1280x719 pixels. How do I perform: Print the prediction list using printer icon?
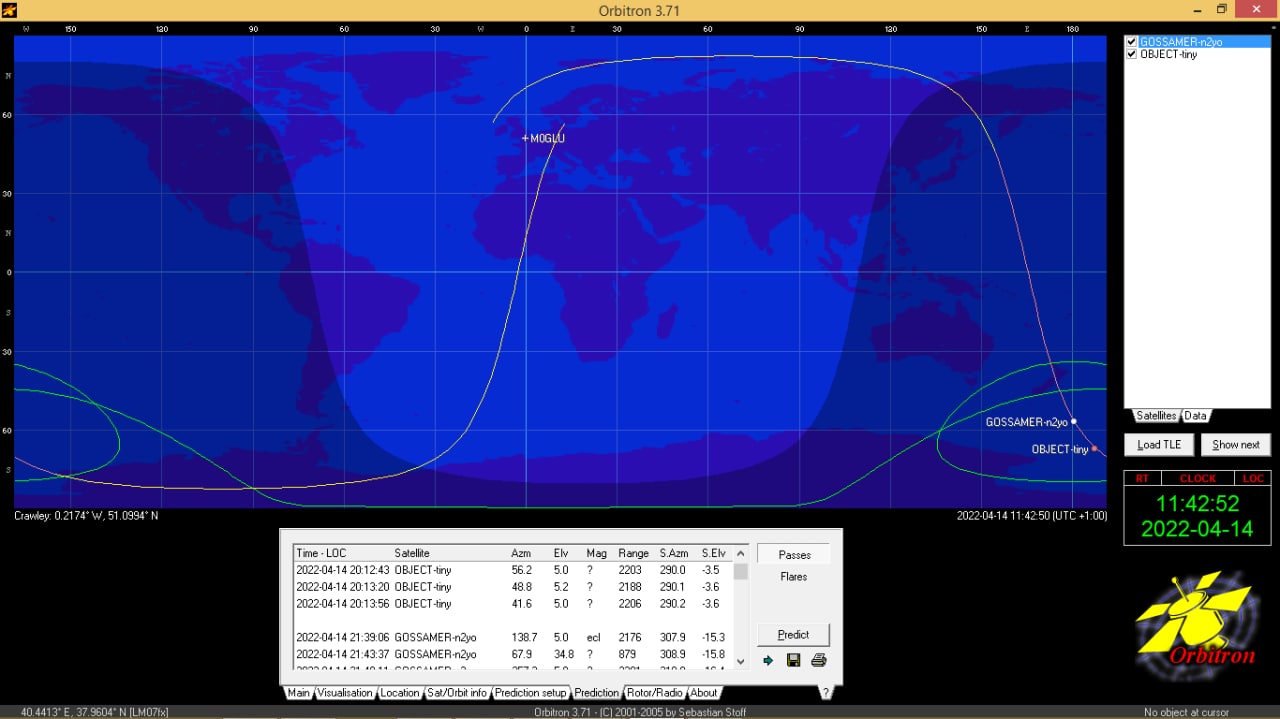coord(818,660)
